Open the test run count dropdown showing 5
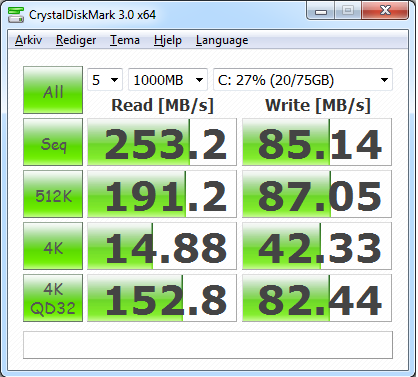Screen dimensions: 418x377 105,80
